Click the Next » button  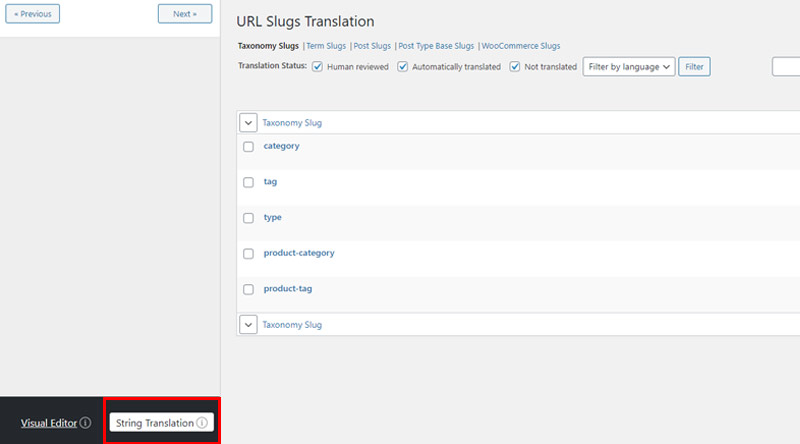(185, 14)
